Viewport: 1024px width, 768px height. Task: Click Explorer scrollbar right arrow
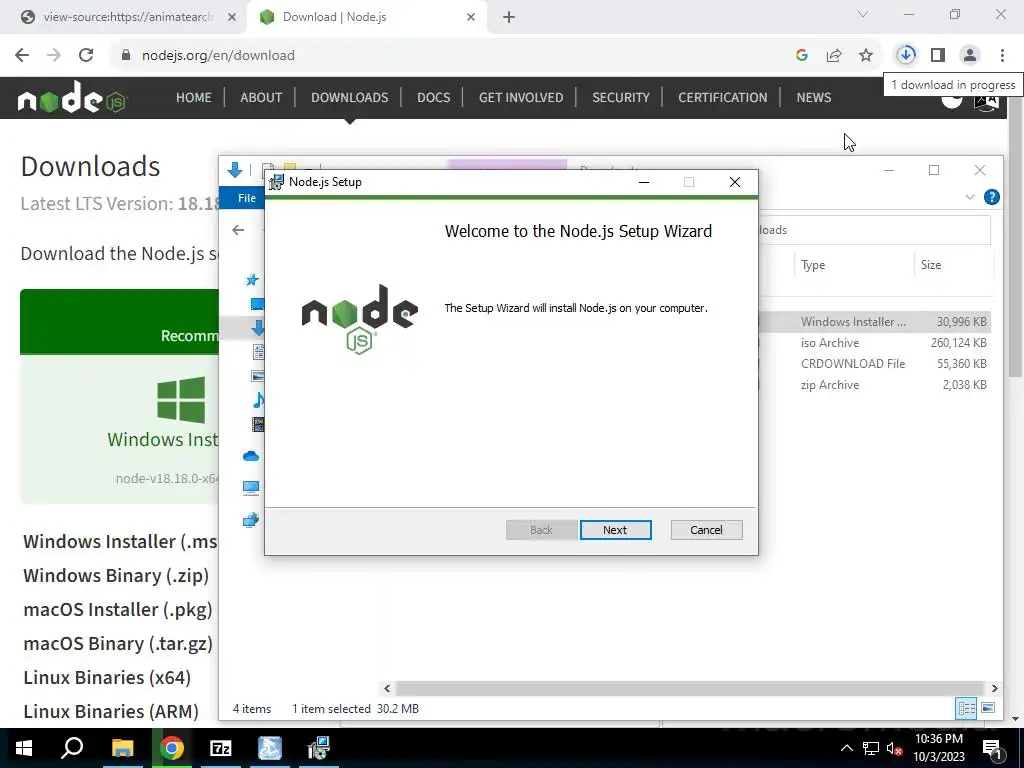[995, 688]
